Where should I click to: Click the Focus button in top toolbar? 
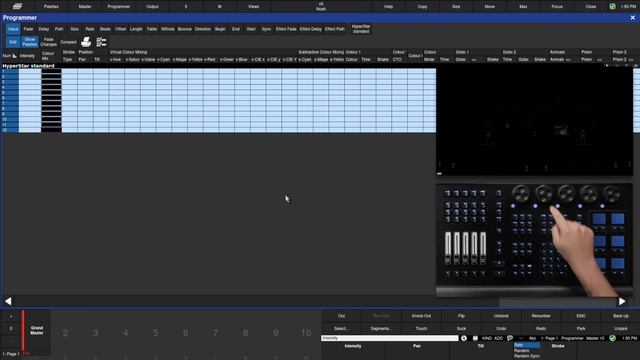(x=557, y=6)
